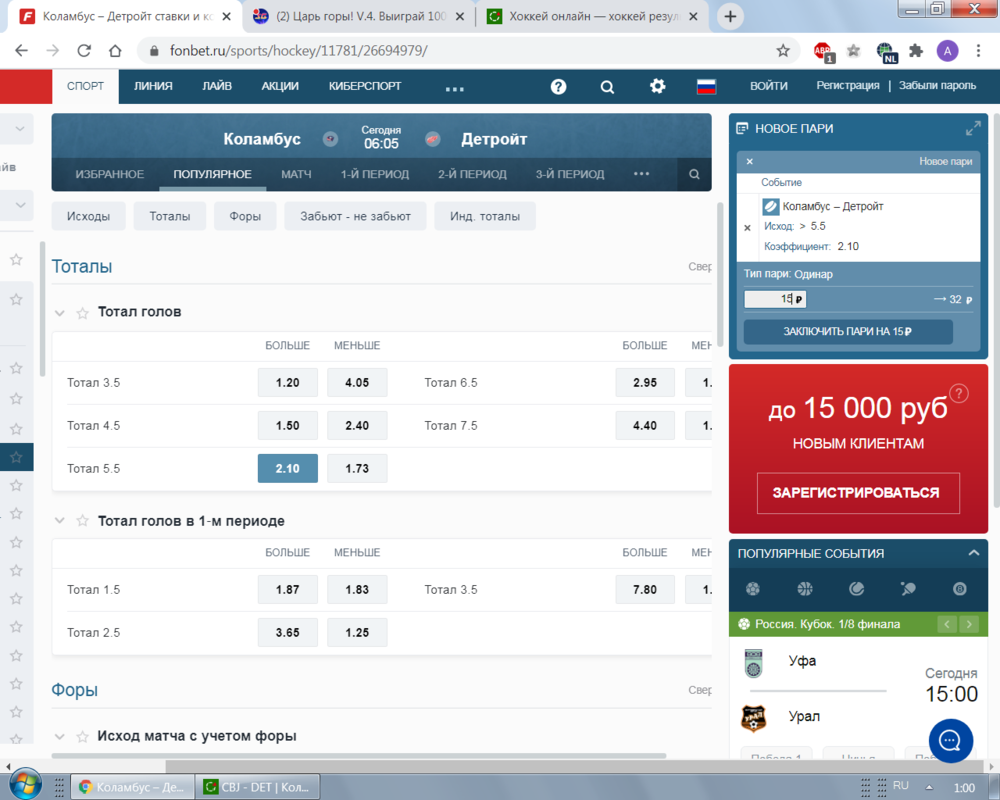Change language via Russian flag icon
Viewport: 1000px width, 800px height.
click(706, 86)
